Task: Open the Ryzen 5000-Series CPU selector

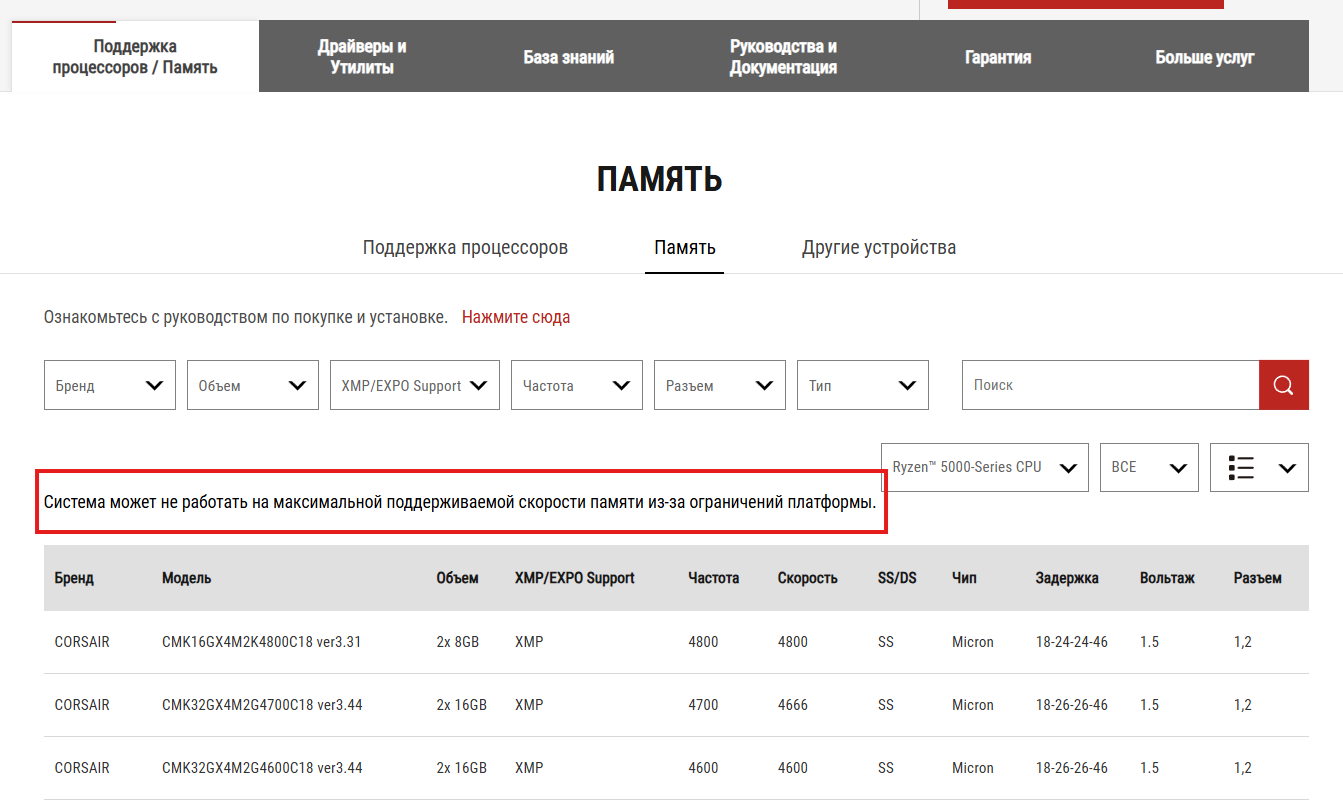Action: [983, 467]
